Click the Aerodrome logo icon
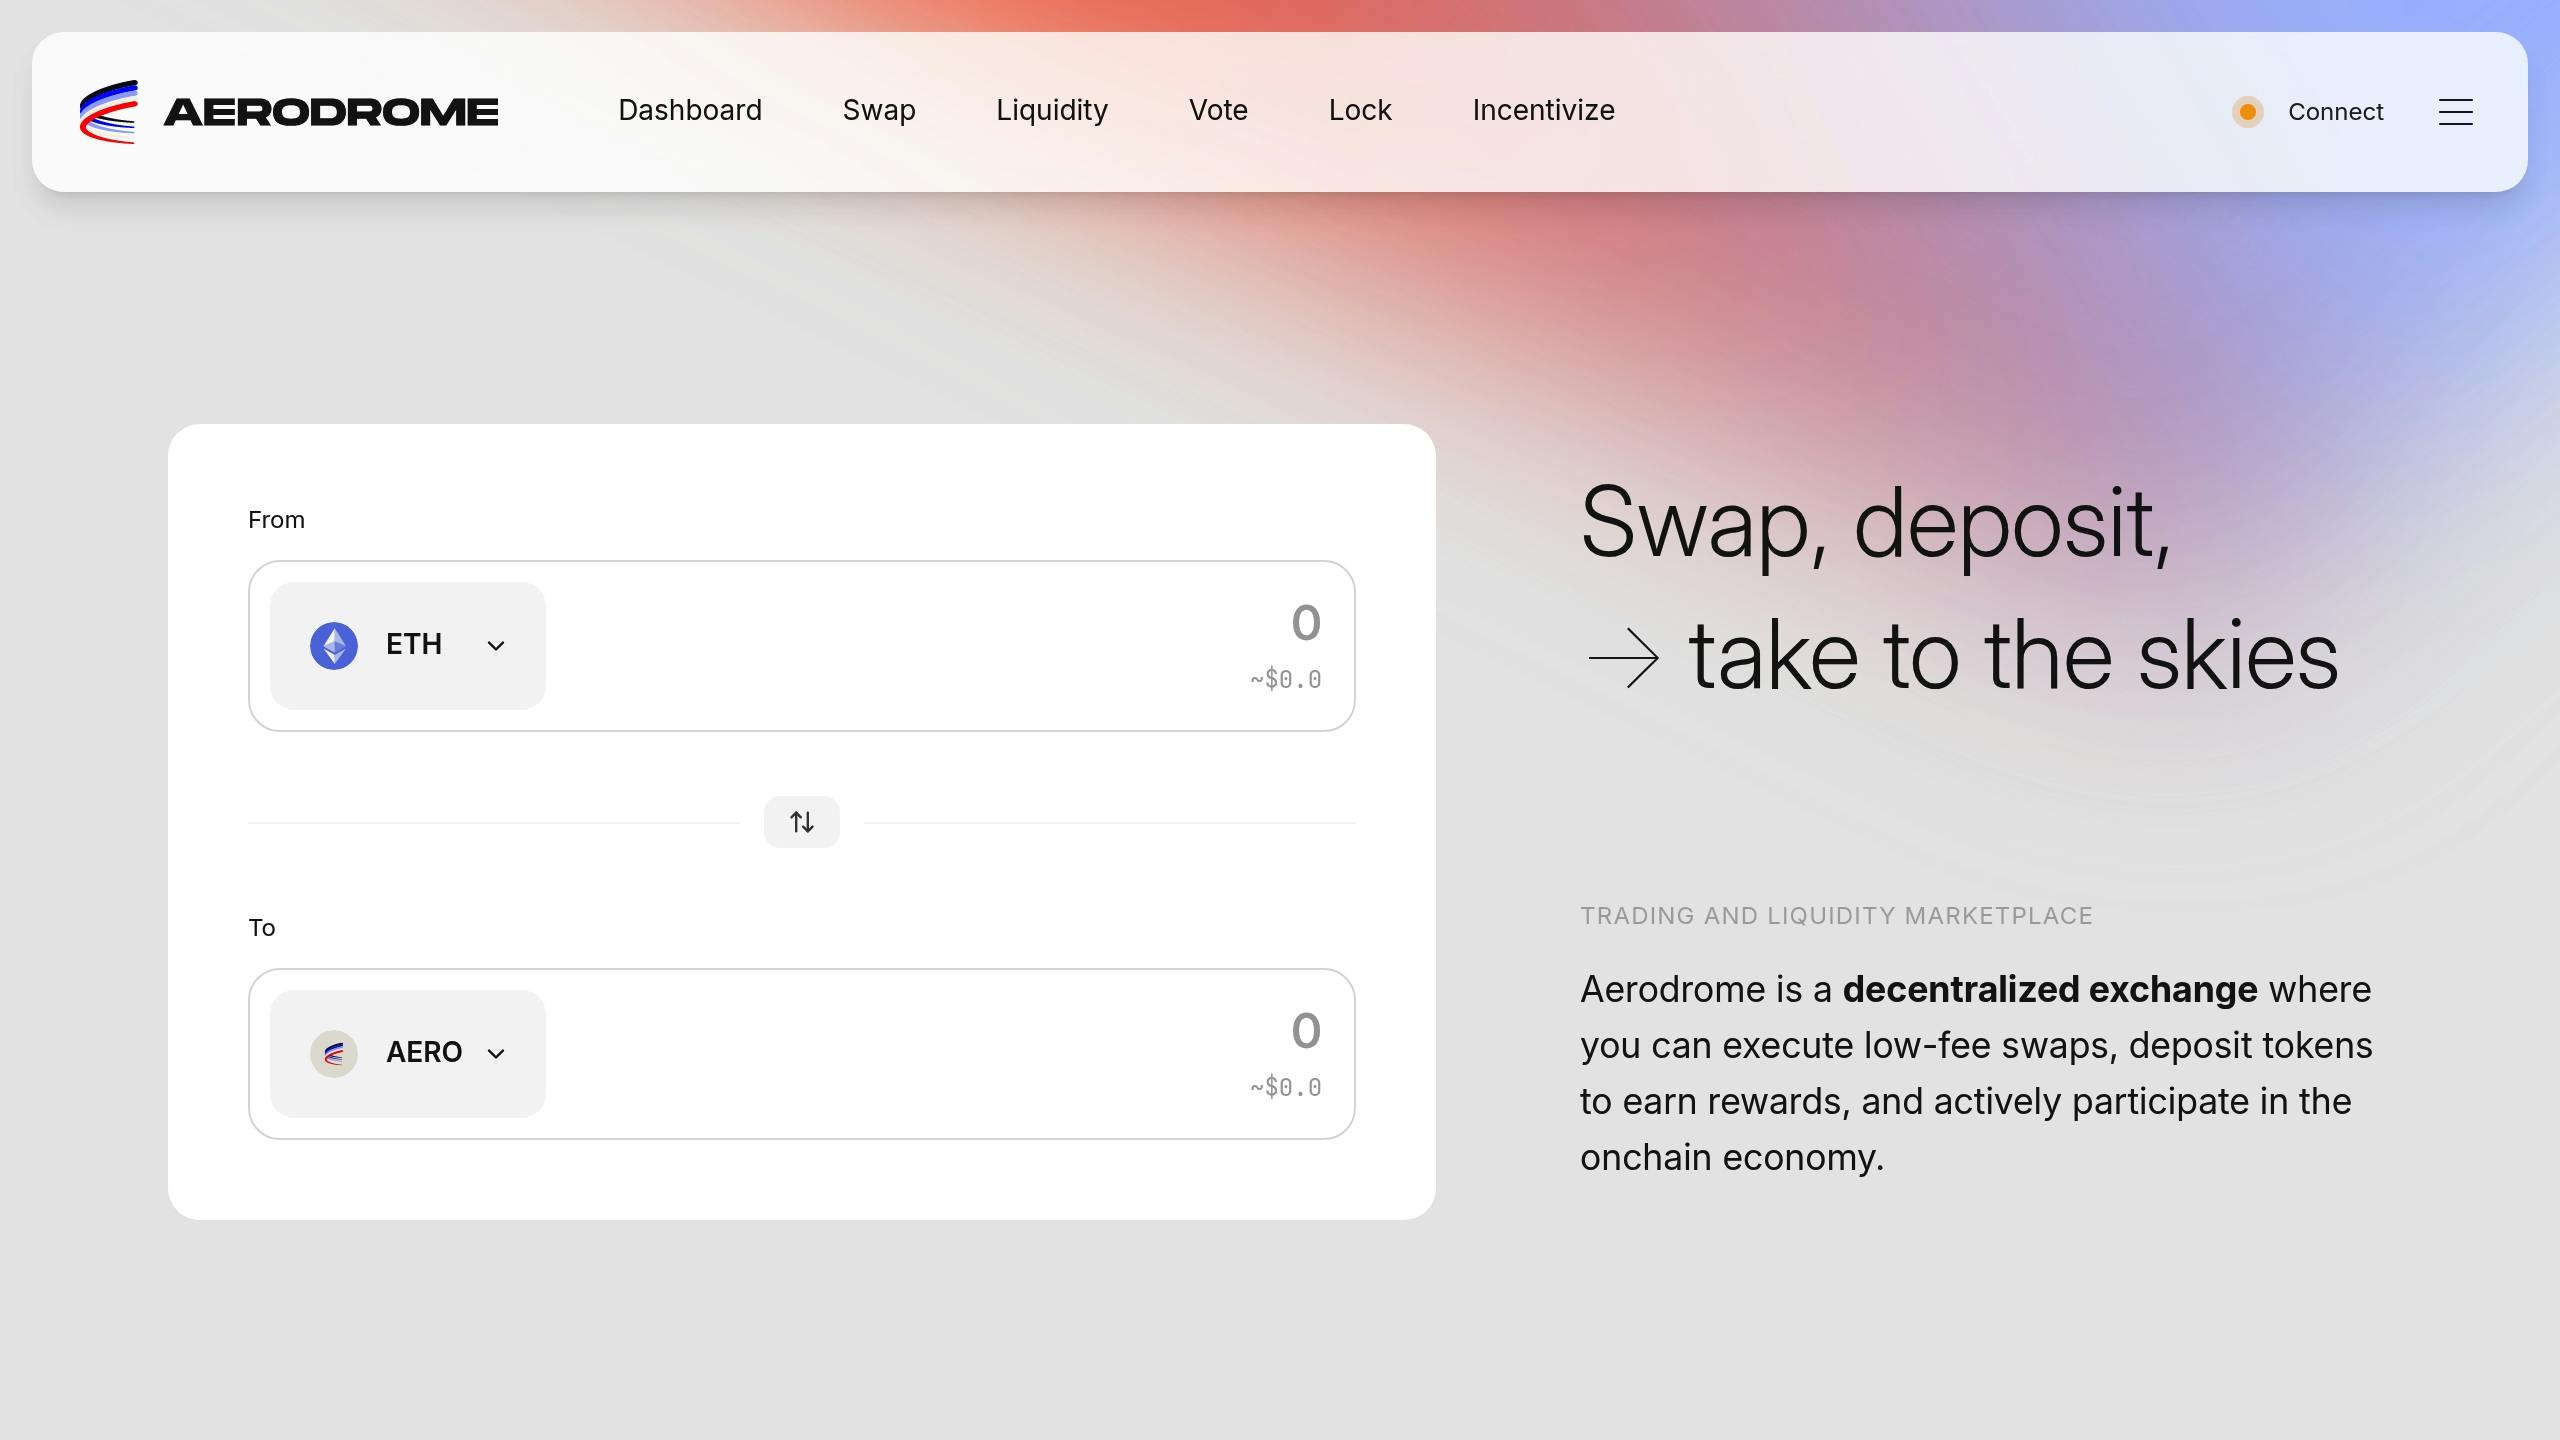The width and height of the screenshot is (2560, 1440). point(109,112)
